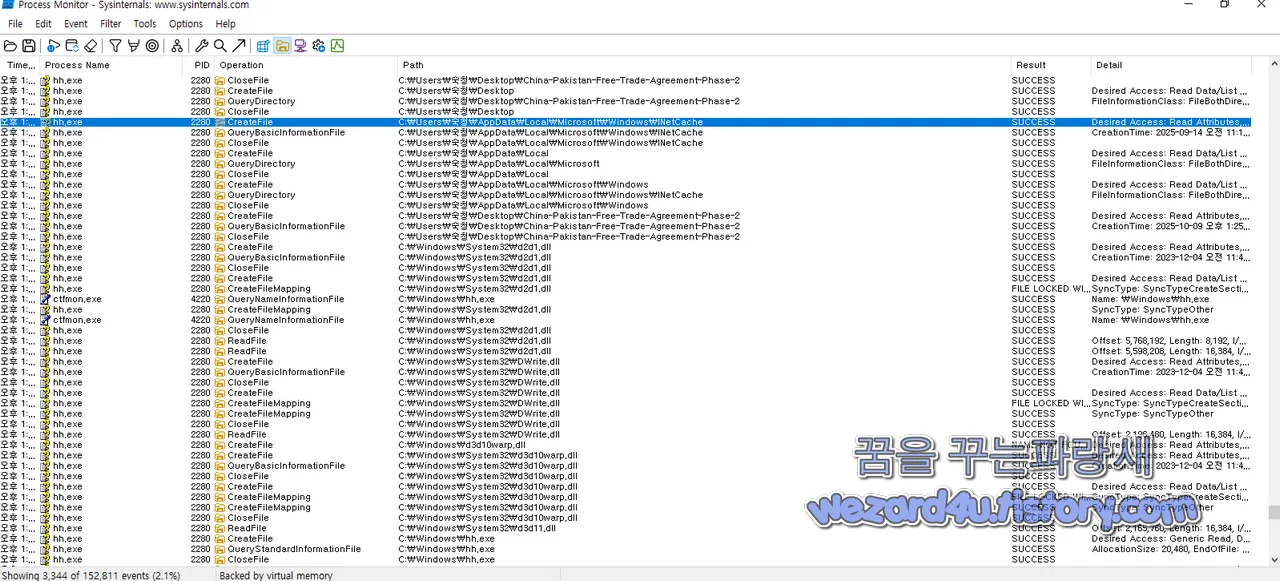Clear the event display with eraser icon

(91, 46)
